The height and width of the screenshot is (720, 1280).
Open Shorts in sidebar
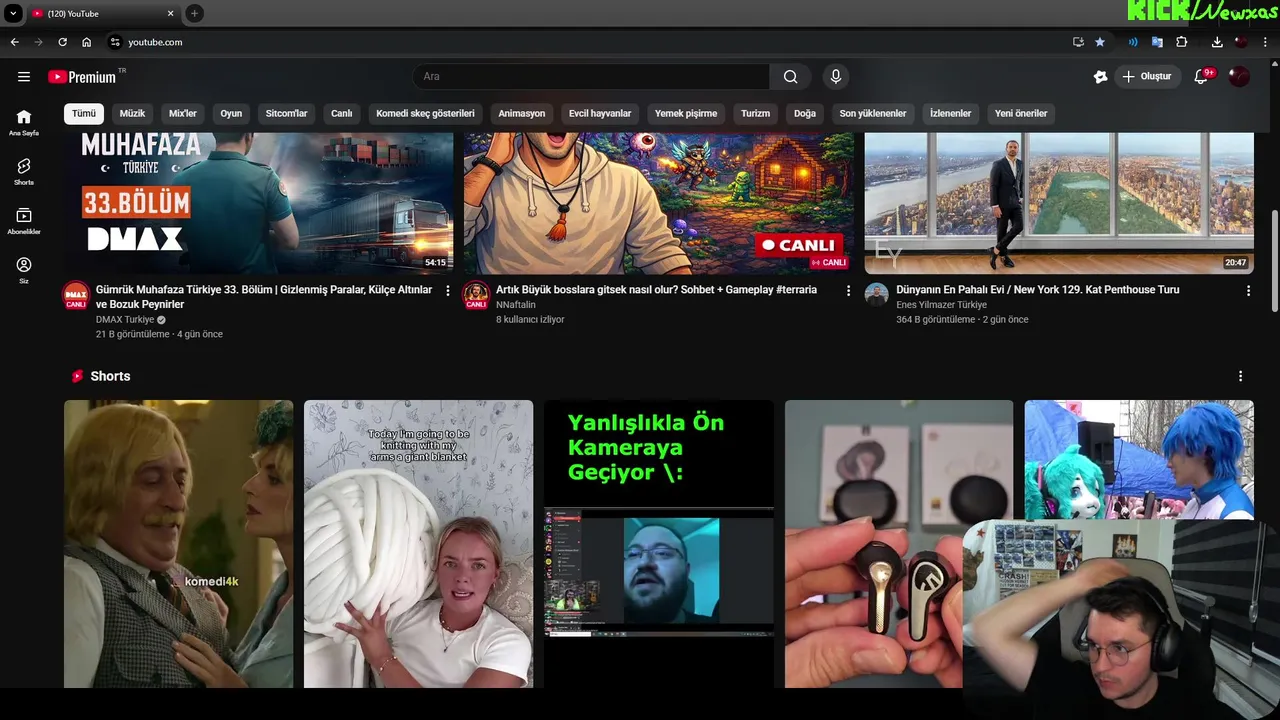[24, 171]
